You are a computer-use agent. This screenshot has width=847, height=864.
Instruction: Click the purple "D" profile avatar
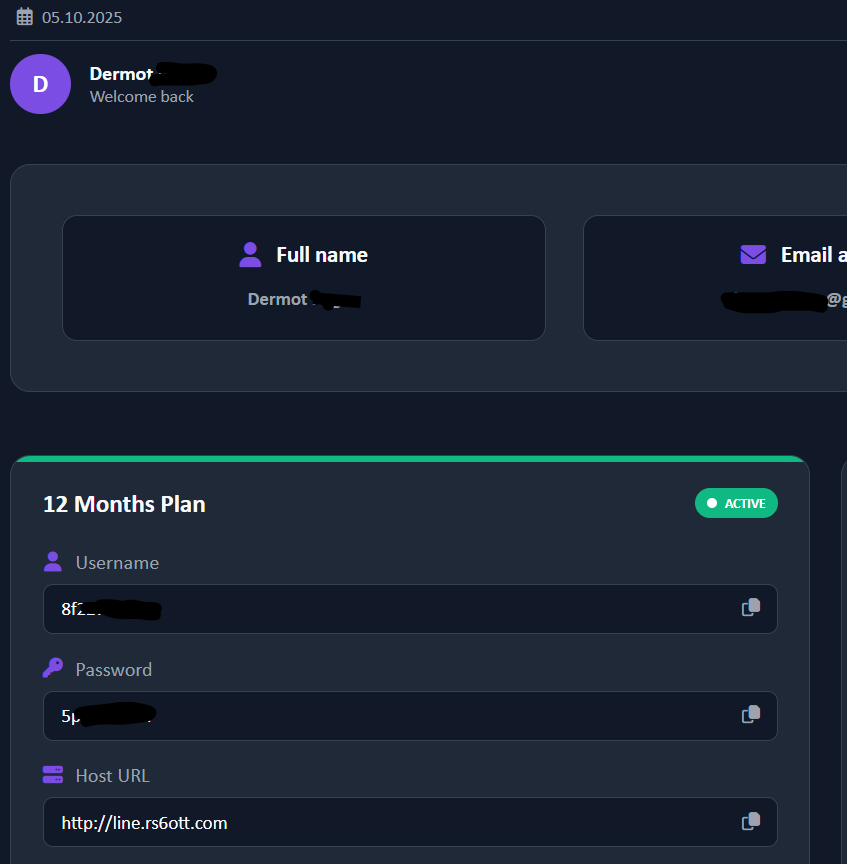click(x=40, y=84)
